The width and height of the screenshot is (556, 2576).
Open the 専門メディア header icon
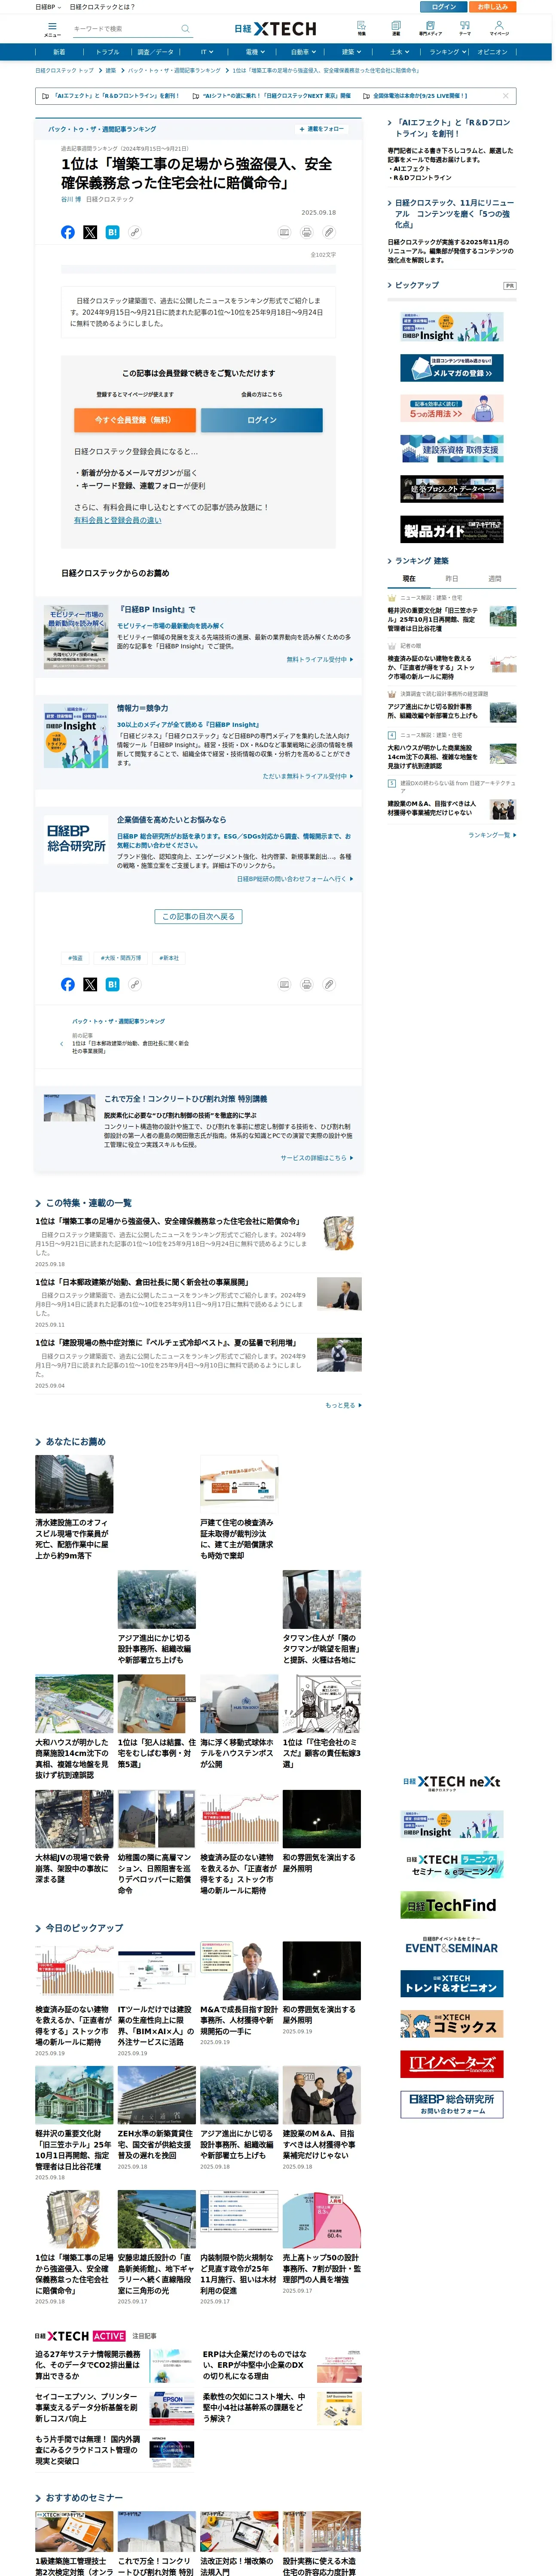430,28
